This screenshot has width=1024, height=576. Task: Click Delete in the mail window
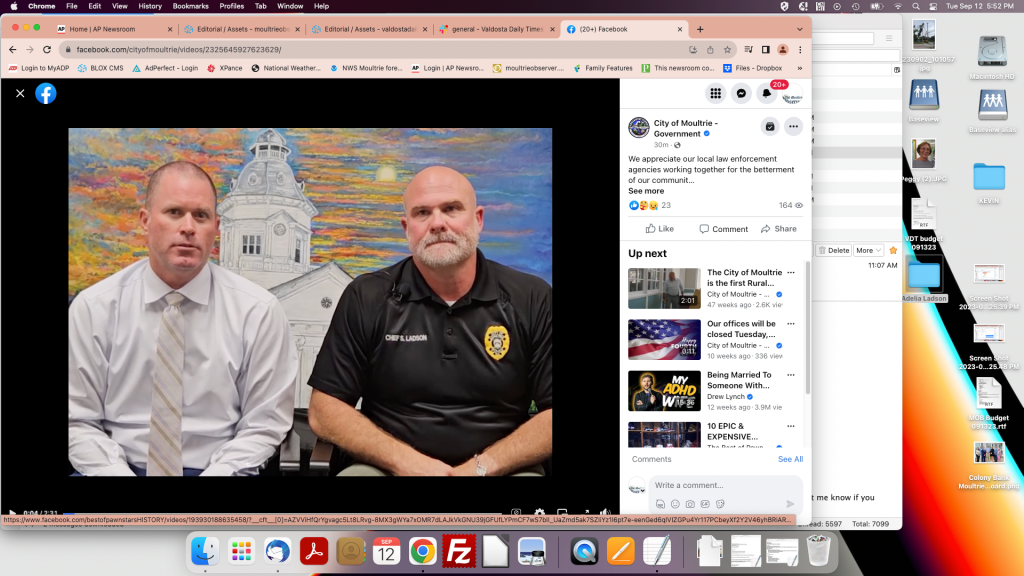pos(834,250)
